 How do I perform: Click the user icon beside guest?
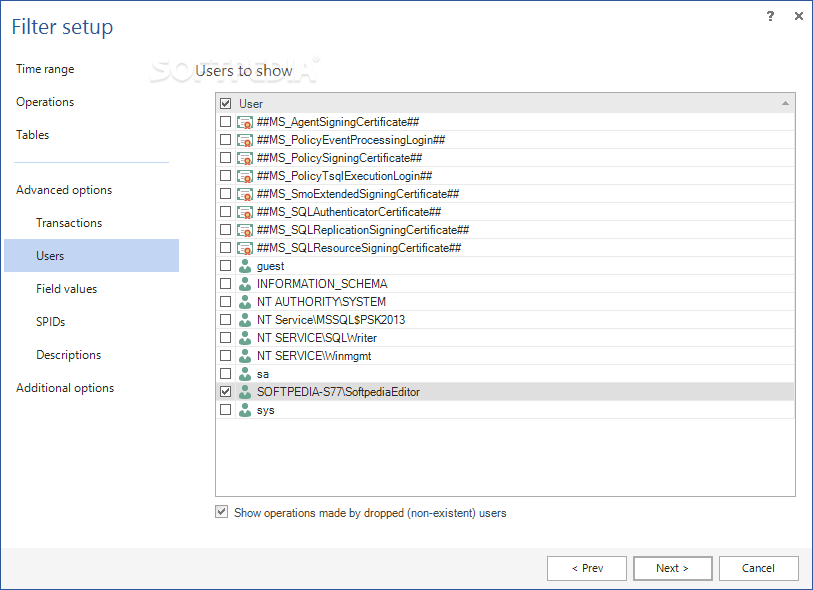(x=245, y=266)
